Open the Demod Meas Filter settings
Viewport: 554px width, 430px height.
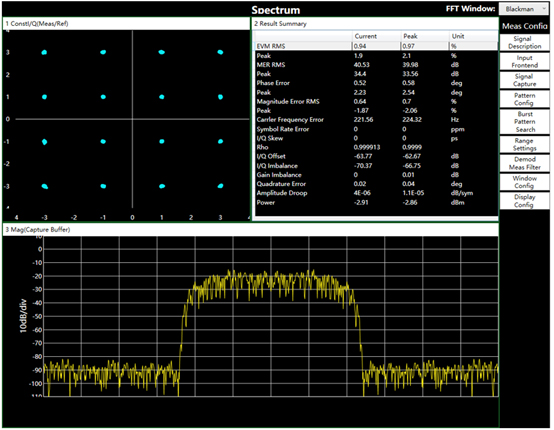tap(524, 163)
